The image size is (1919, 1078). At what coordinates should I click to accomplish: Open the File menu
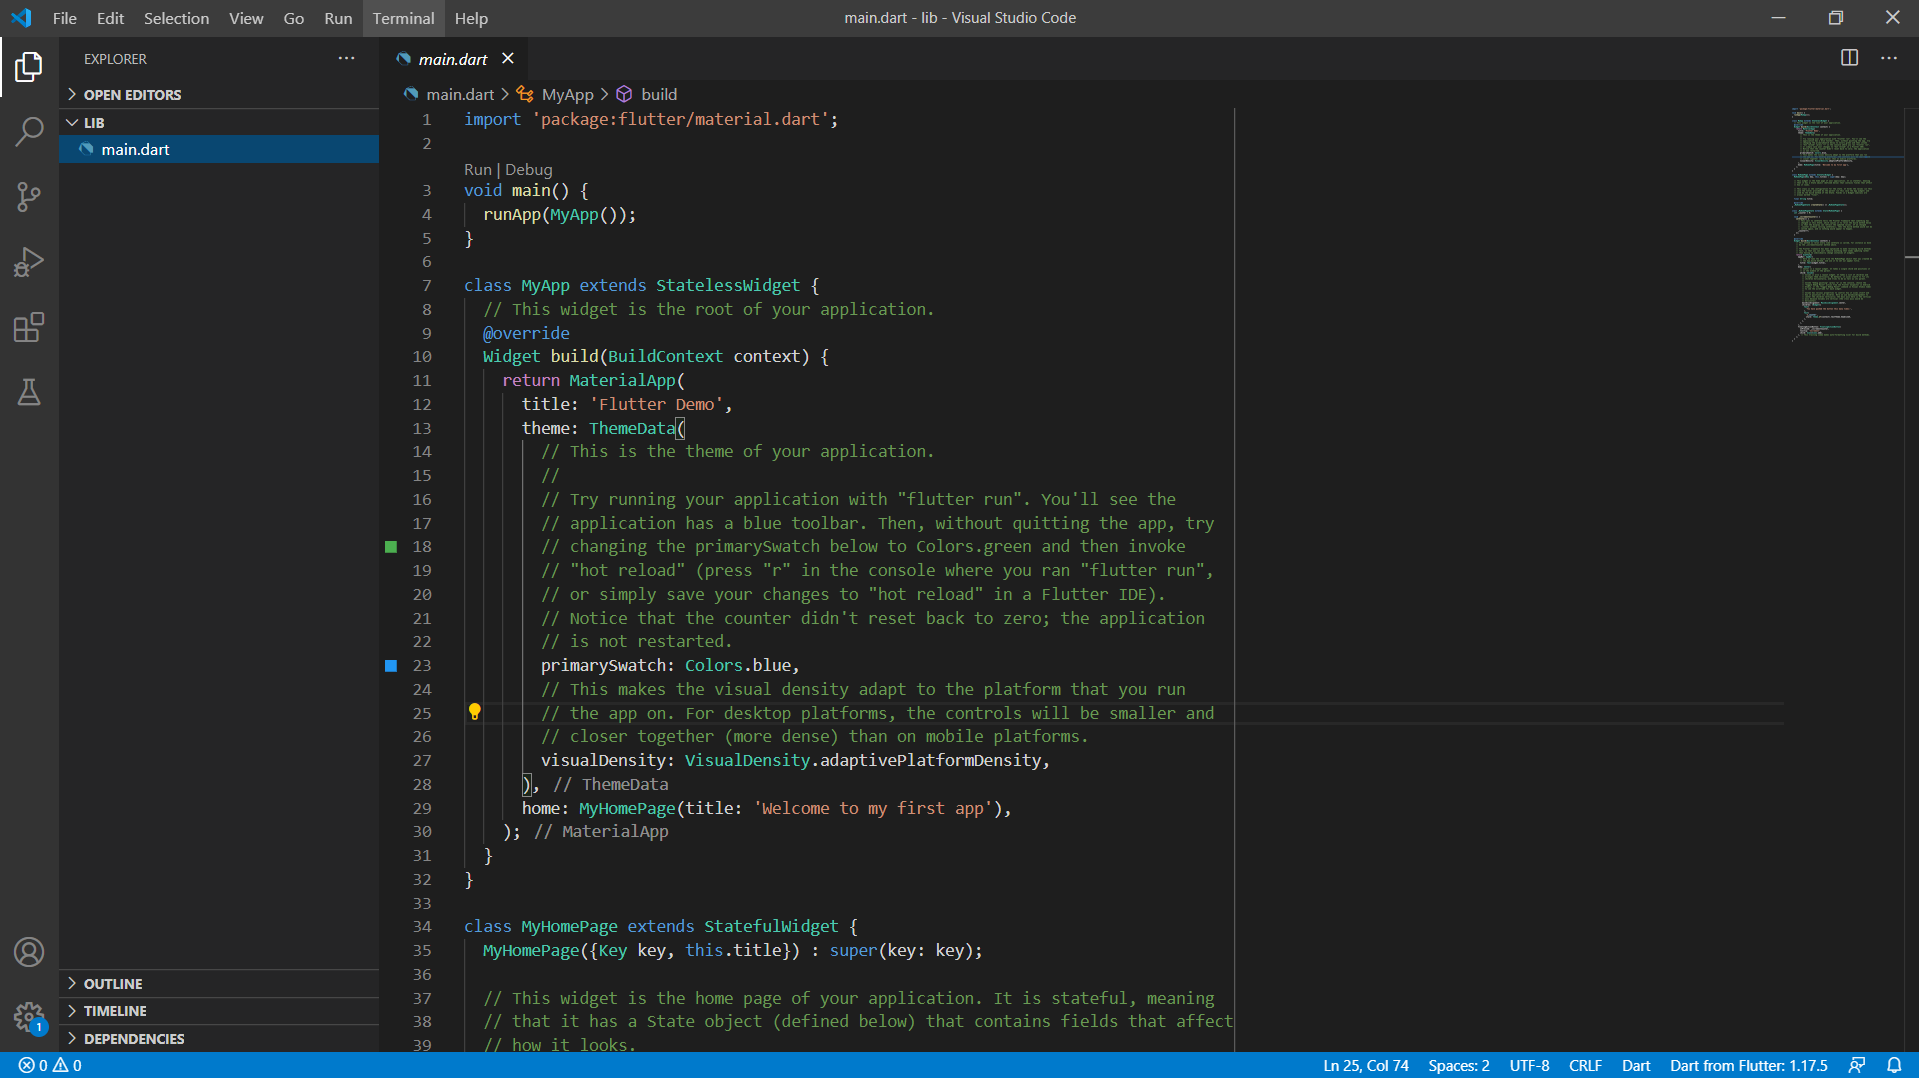pyautogui.click(x=64, y=18)
